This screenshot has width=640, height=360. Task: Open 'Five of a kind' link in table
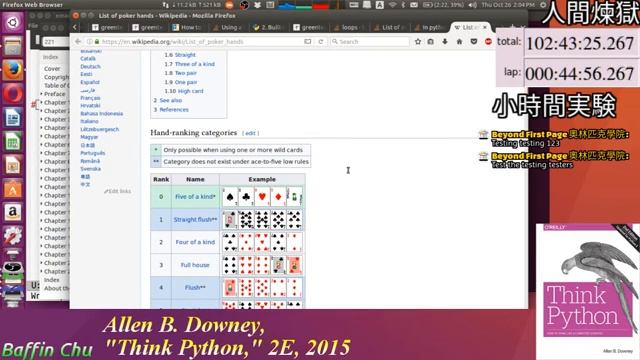pyautogui.click(x=194, y=197)
